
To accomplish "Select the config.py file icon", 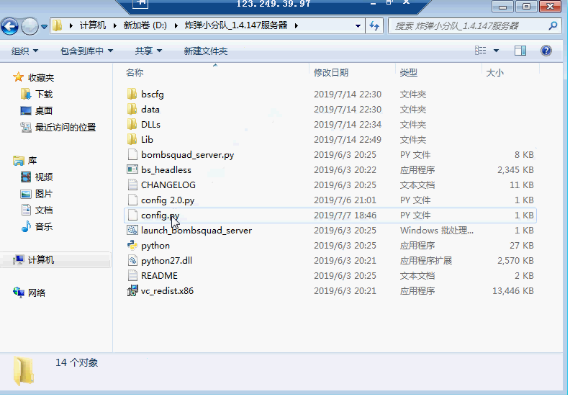I will click(x=133, y=215).
